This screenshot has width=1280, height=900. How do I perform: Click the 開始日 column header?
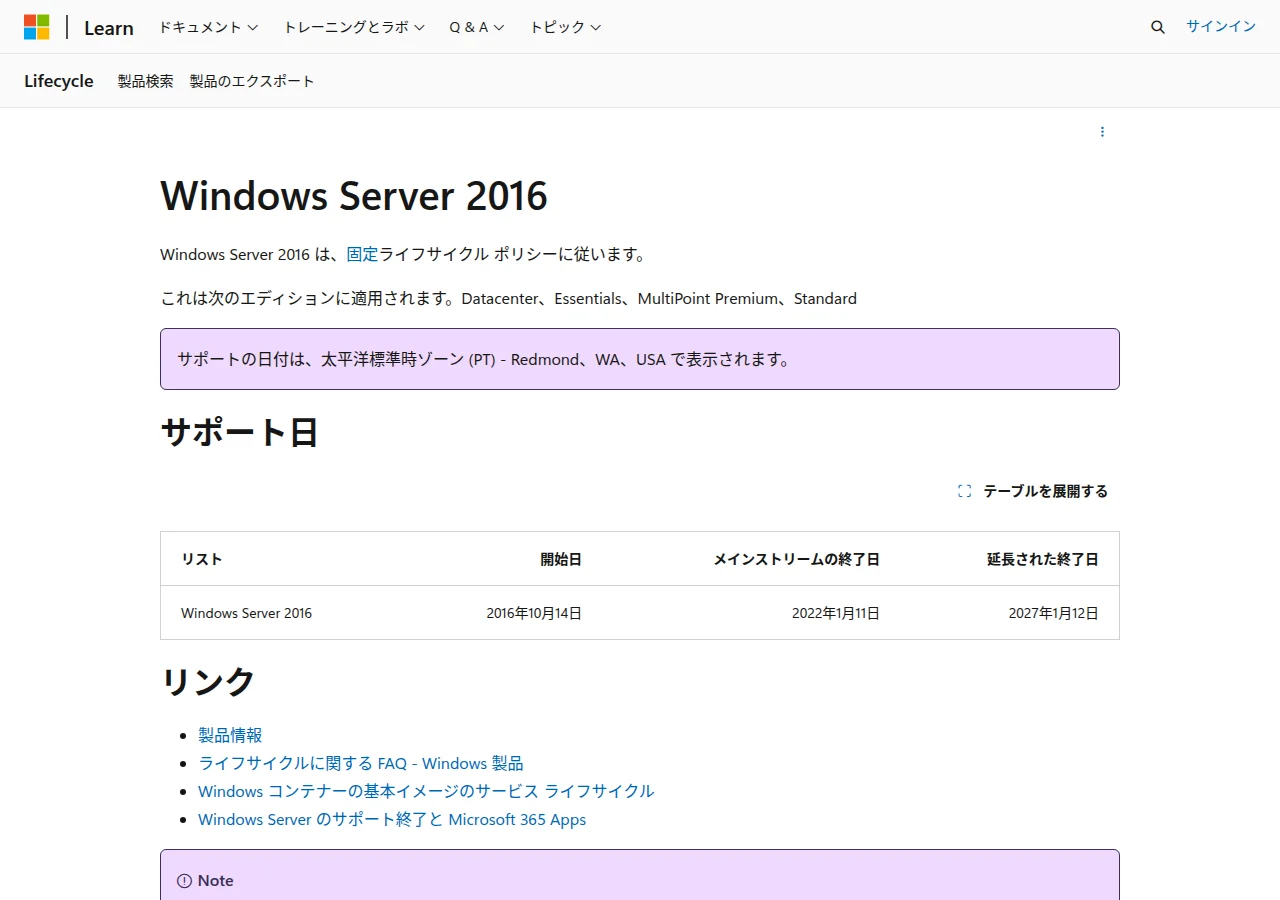561,559
